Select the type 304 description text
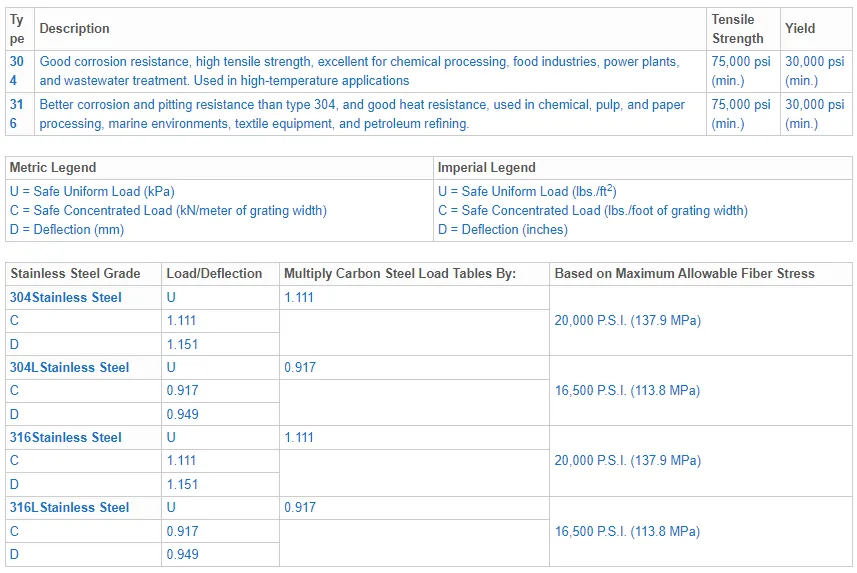Screen dimensions: 857x573 [358, 71]
